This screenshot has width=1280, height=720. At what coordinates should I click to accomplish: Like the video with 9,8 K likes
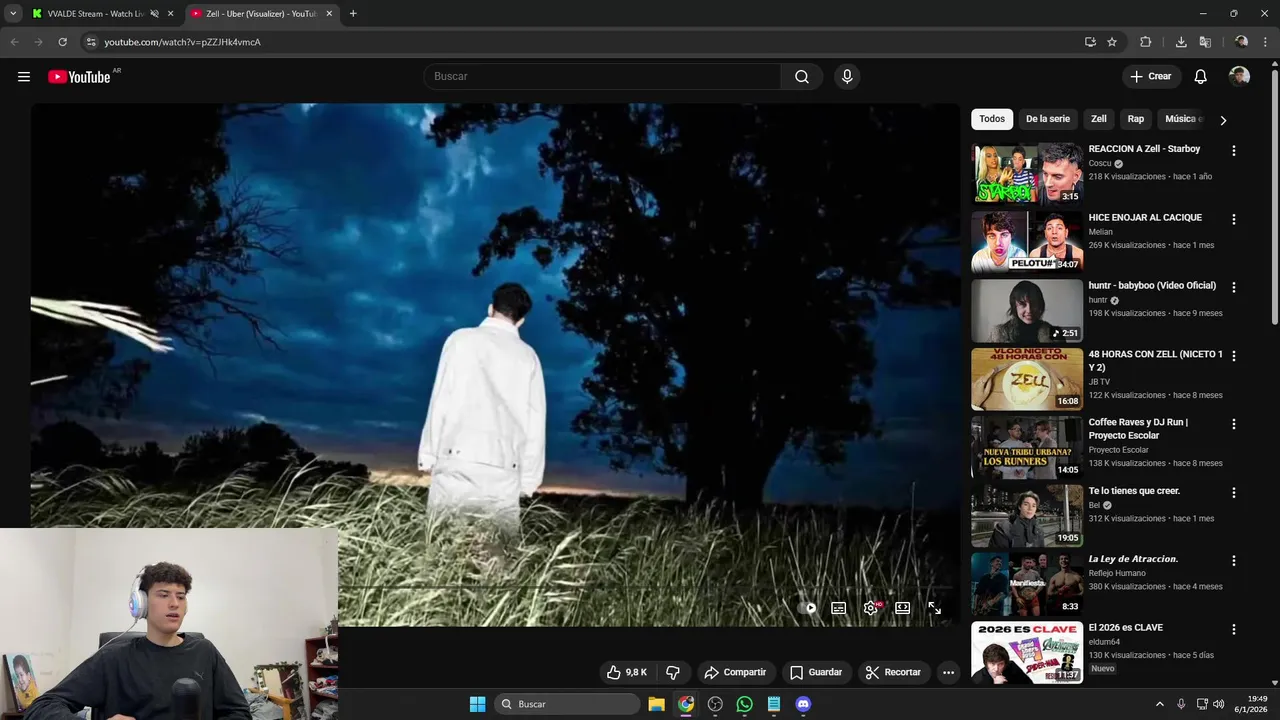pyautogui.click(x=627, y=672)
